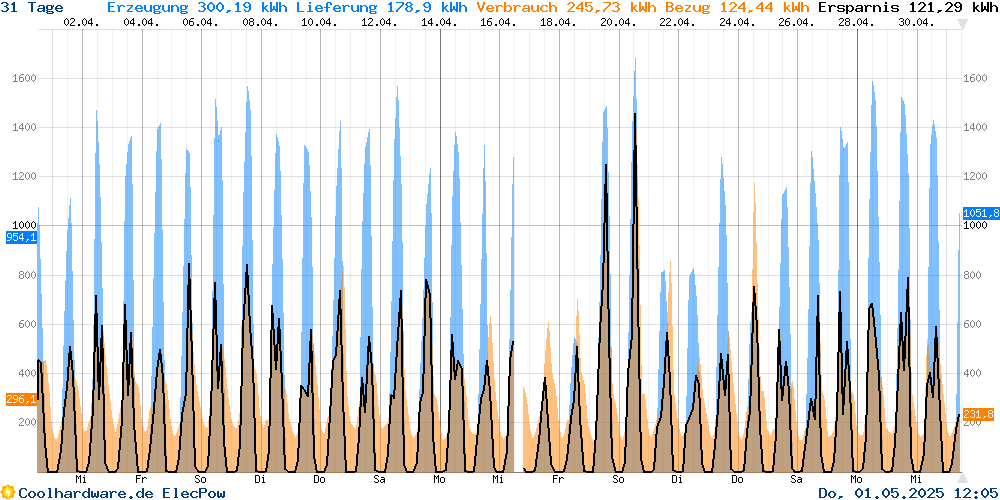Select the 20.04. date label
This screenshot has width=1000, height=500.
[x=618, y=22]
